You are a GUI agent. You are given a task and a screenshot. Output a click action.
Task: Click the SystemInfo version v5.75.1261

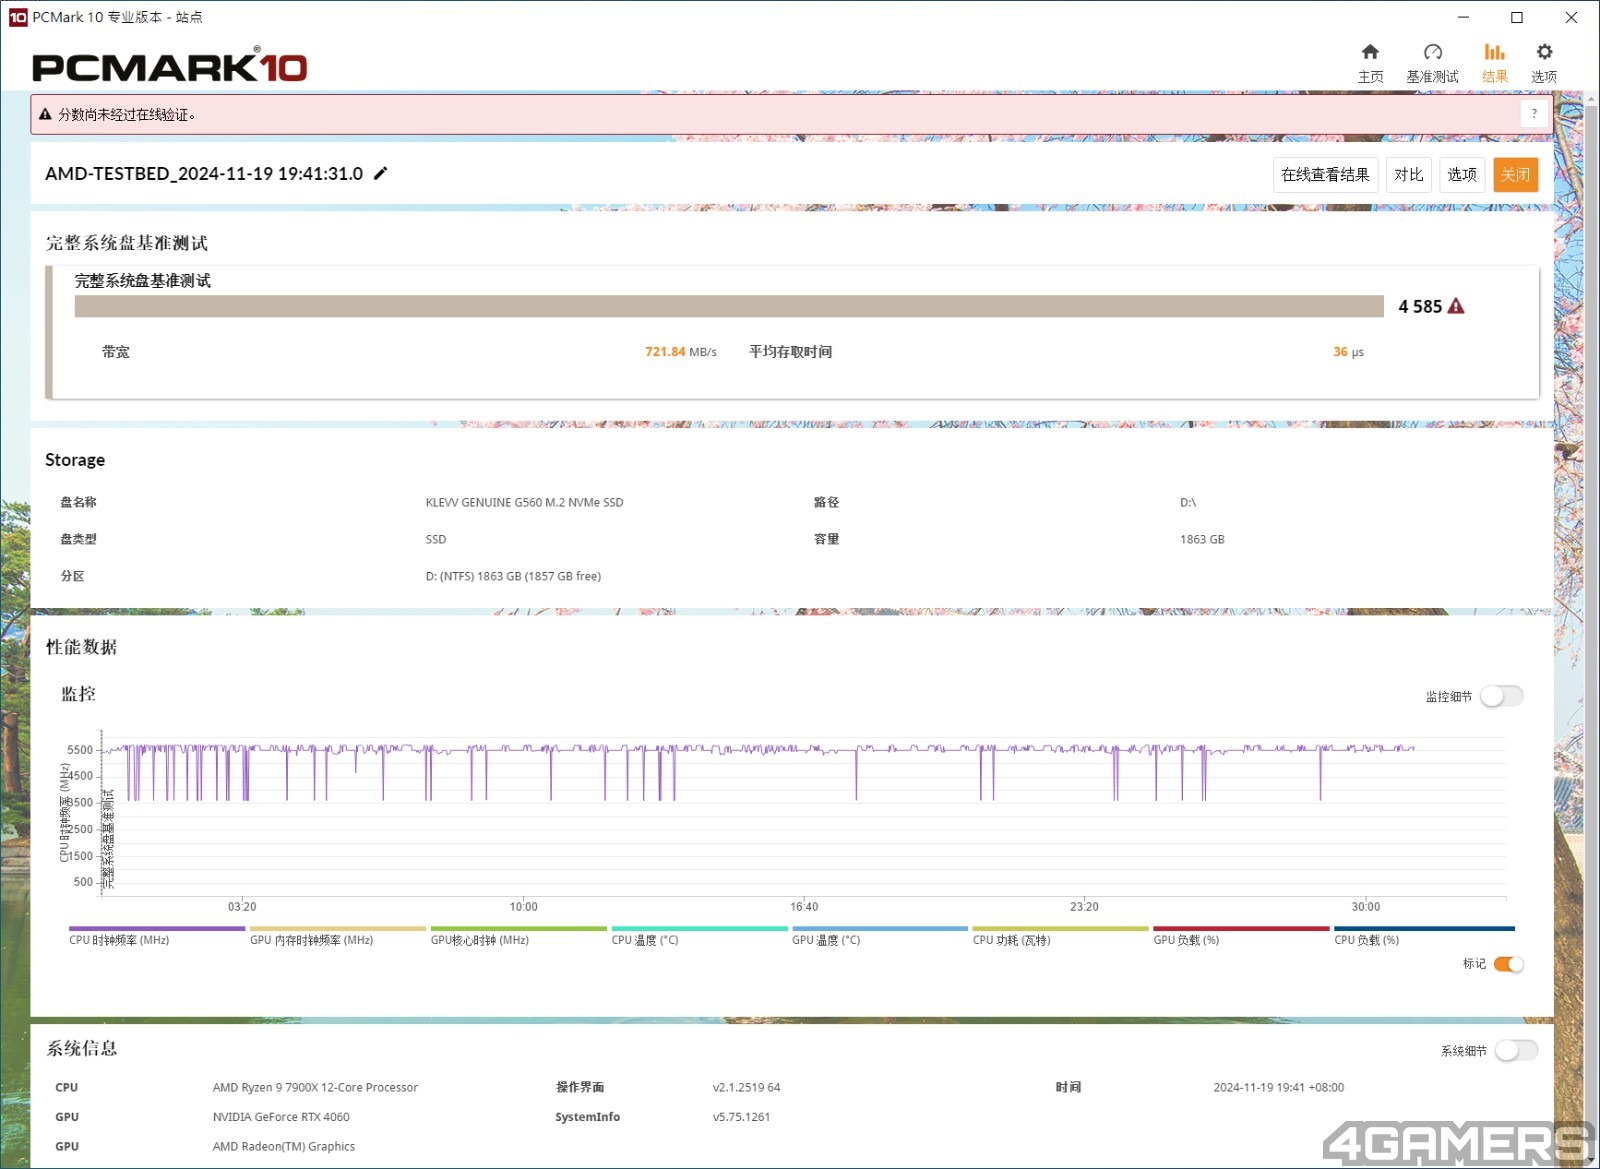[741, 1117]
